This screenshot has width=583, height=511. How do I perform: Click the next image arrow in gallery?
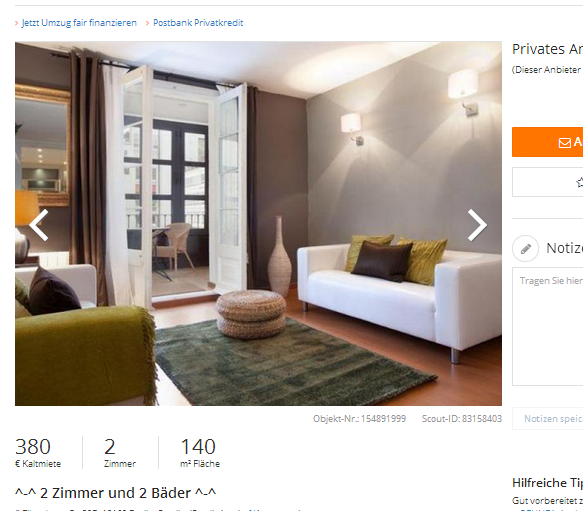477,225
